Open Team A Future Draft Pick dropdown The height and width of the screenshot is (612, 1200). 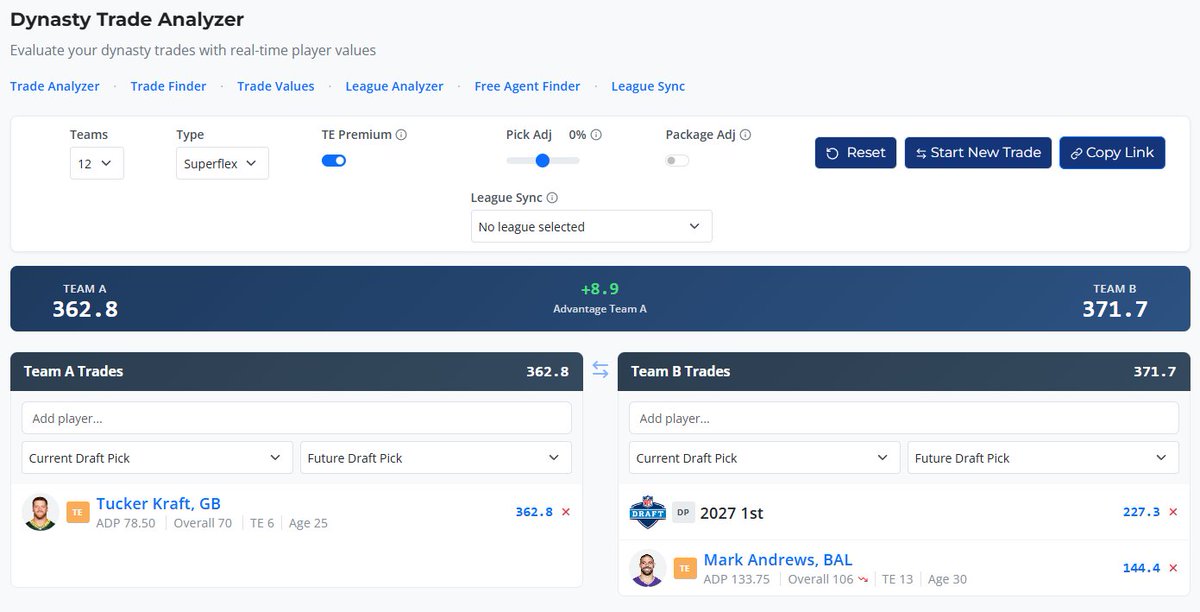coord(436,458)
